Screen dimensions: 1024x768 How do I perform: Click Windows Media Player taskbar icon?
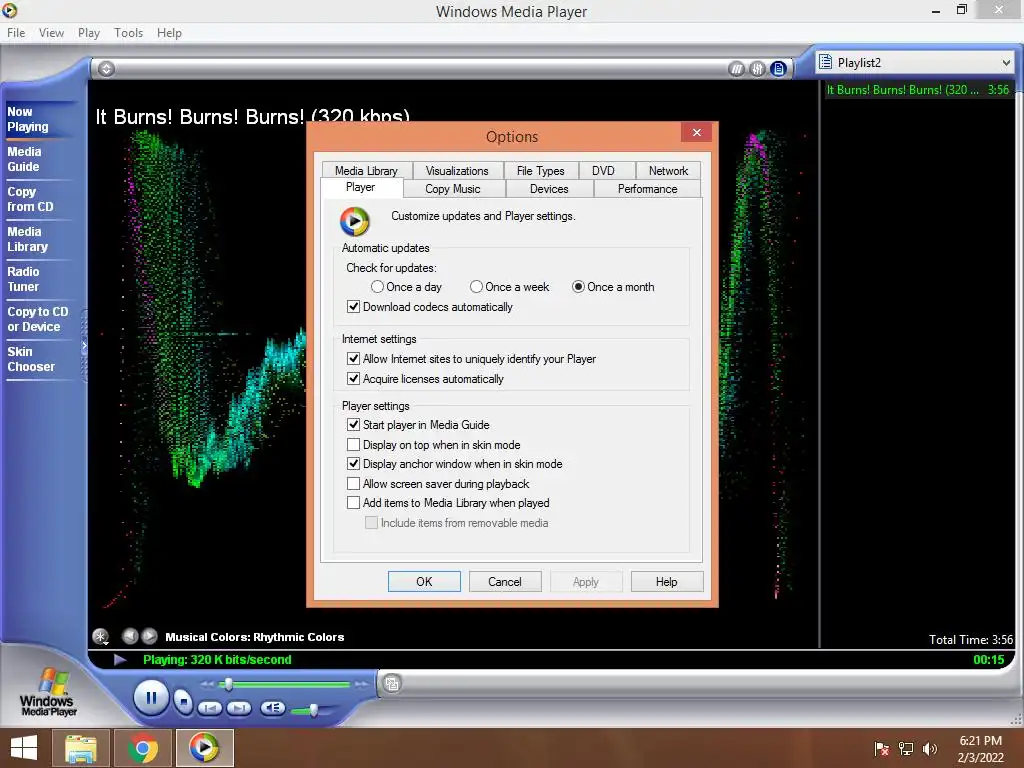(204, 748)
